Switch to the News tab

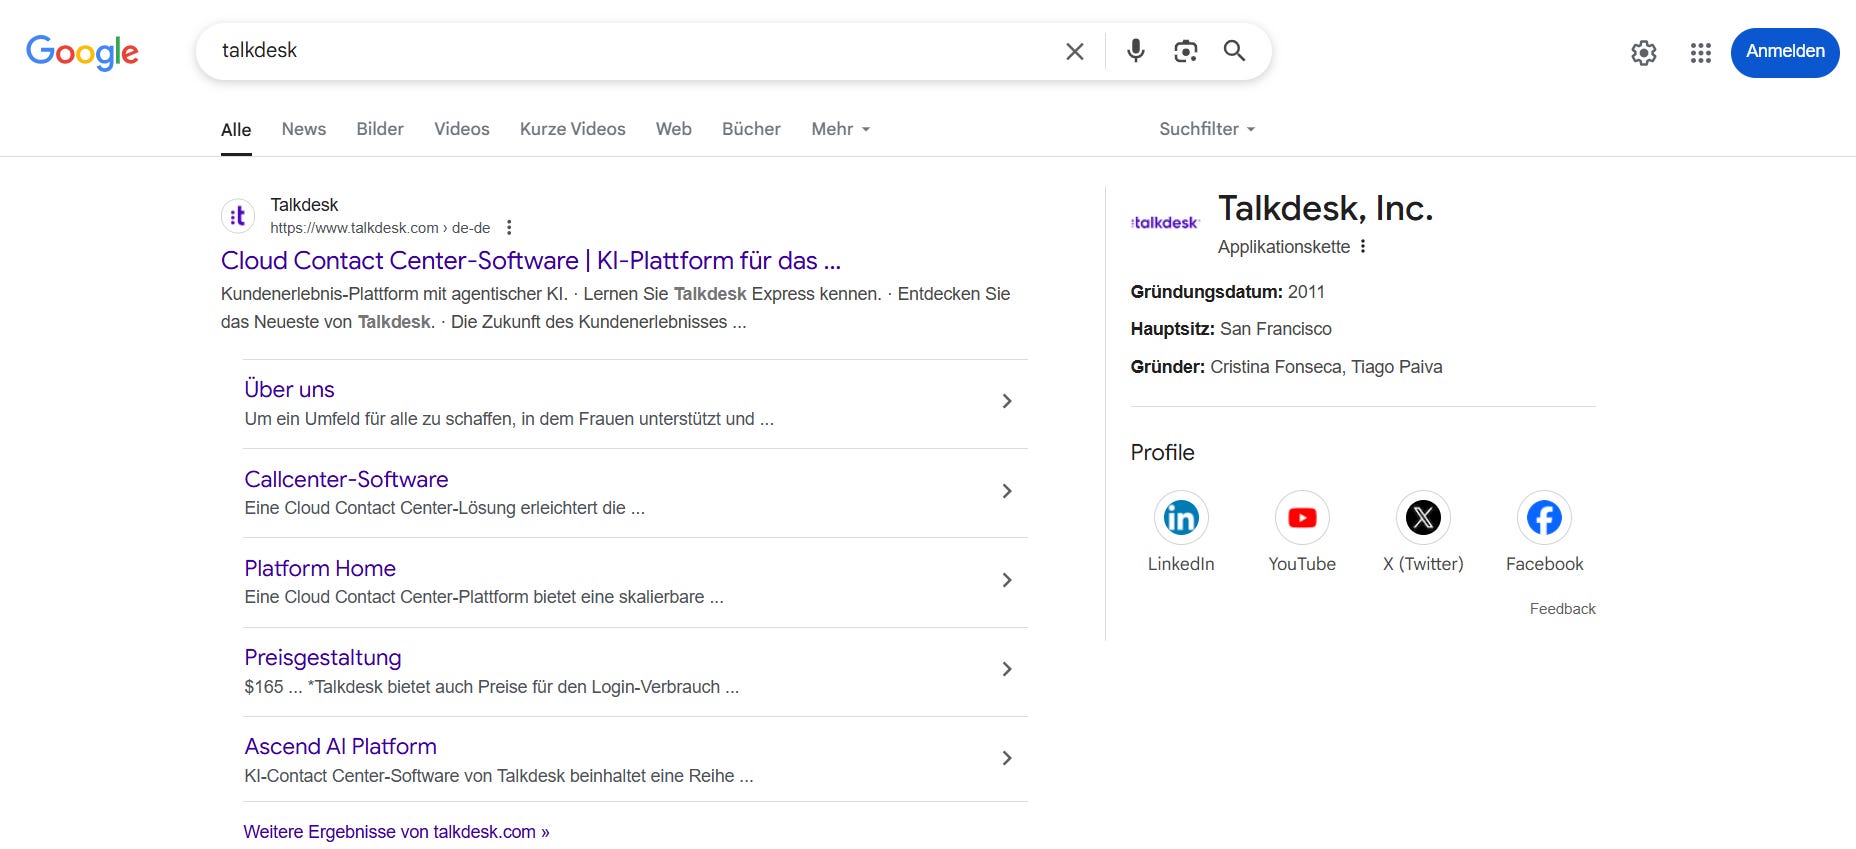click(304, 129)
